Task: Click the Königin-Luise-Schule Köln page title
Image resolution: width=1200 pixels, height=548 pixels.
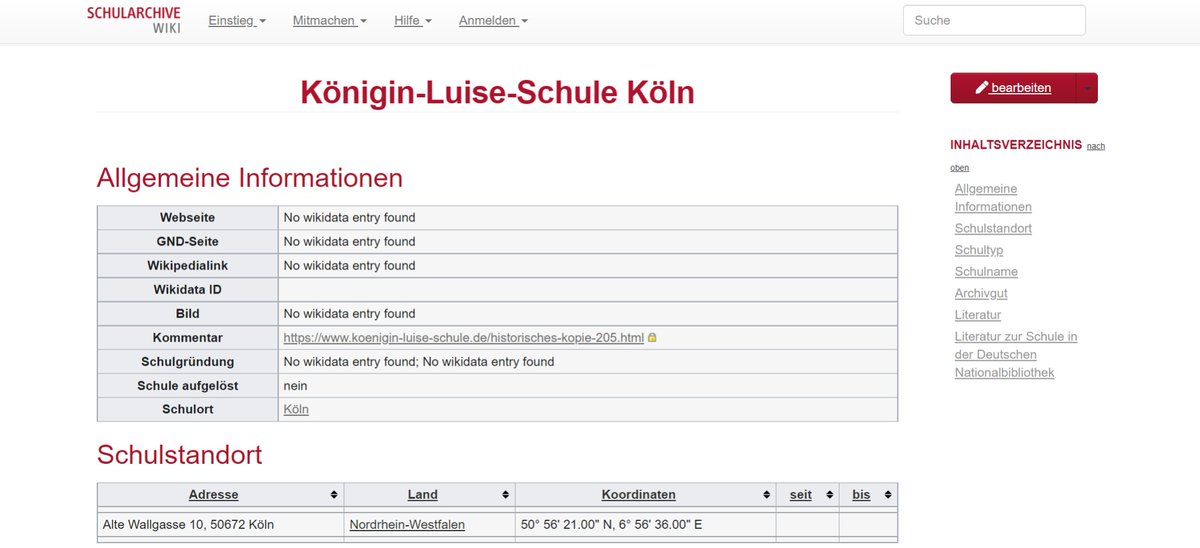Action: point(497,93)
